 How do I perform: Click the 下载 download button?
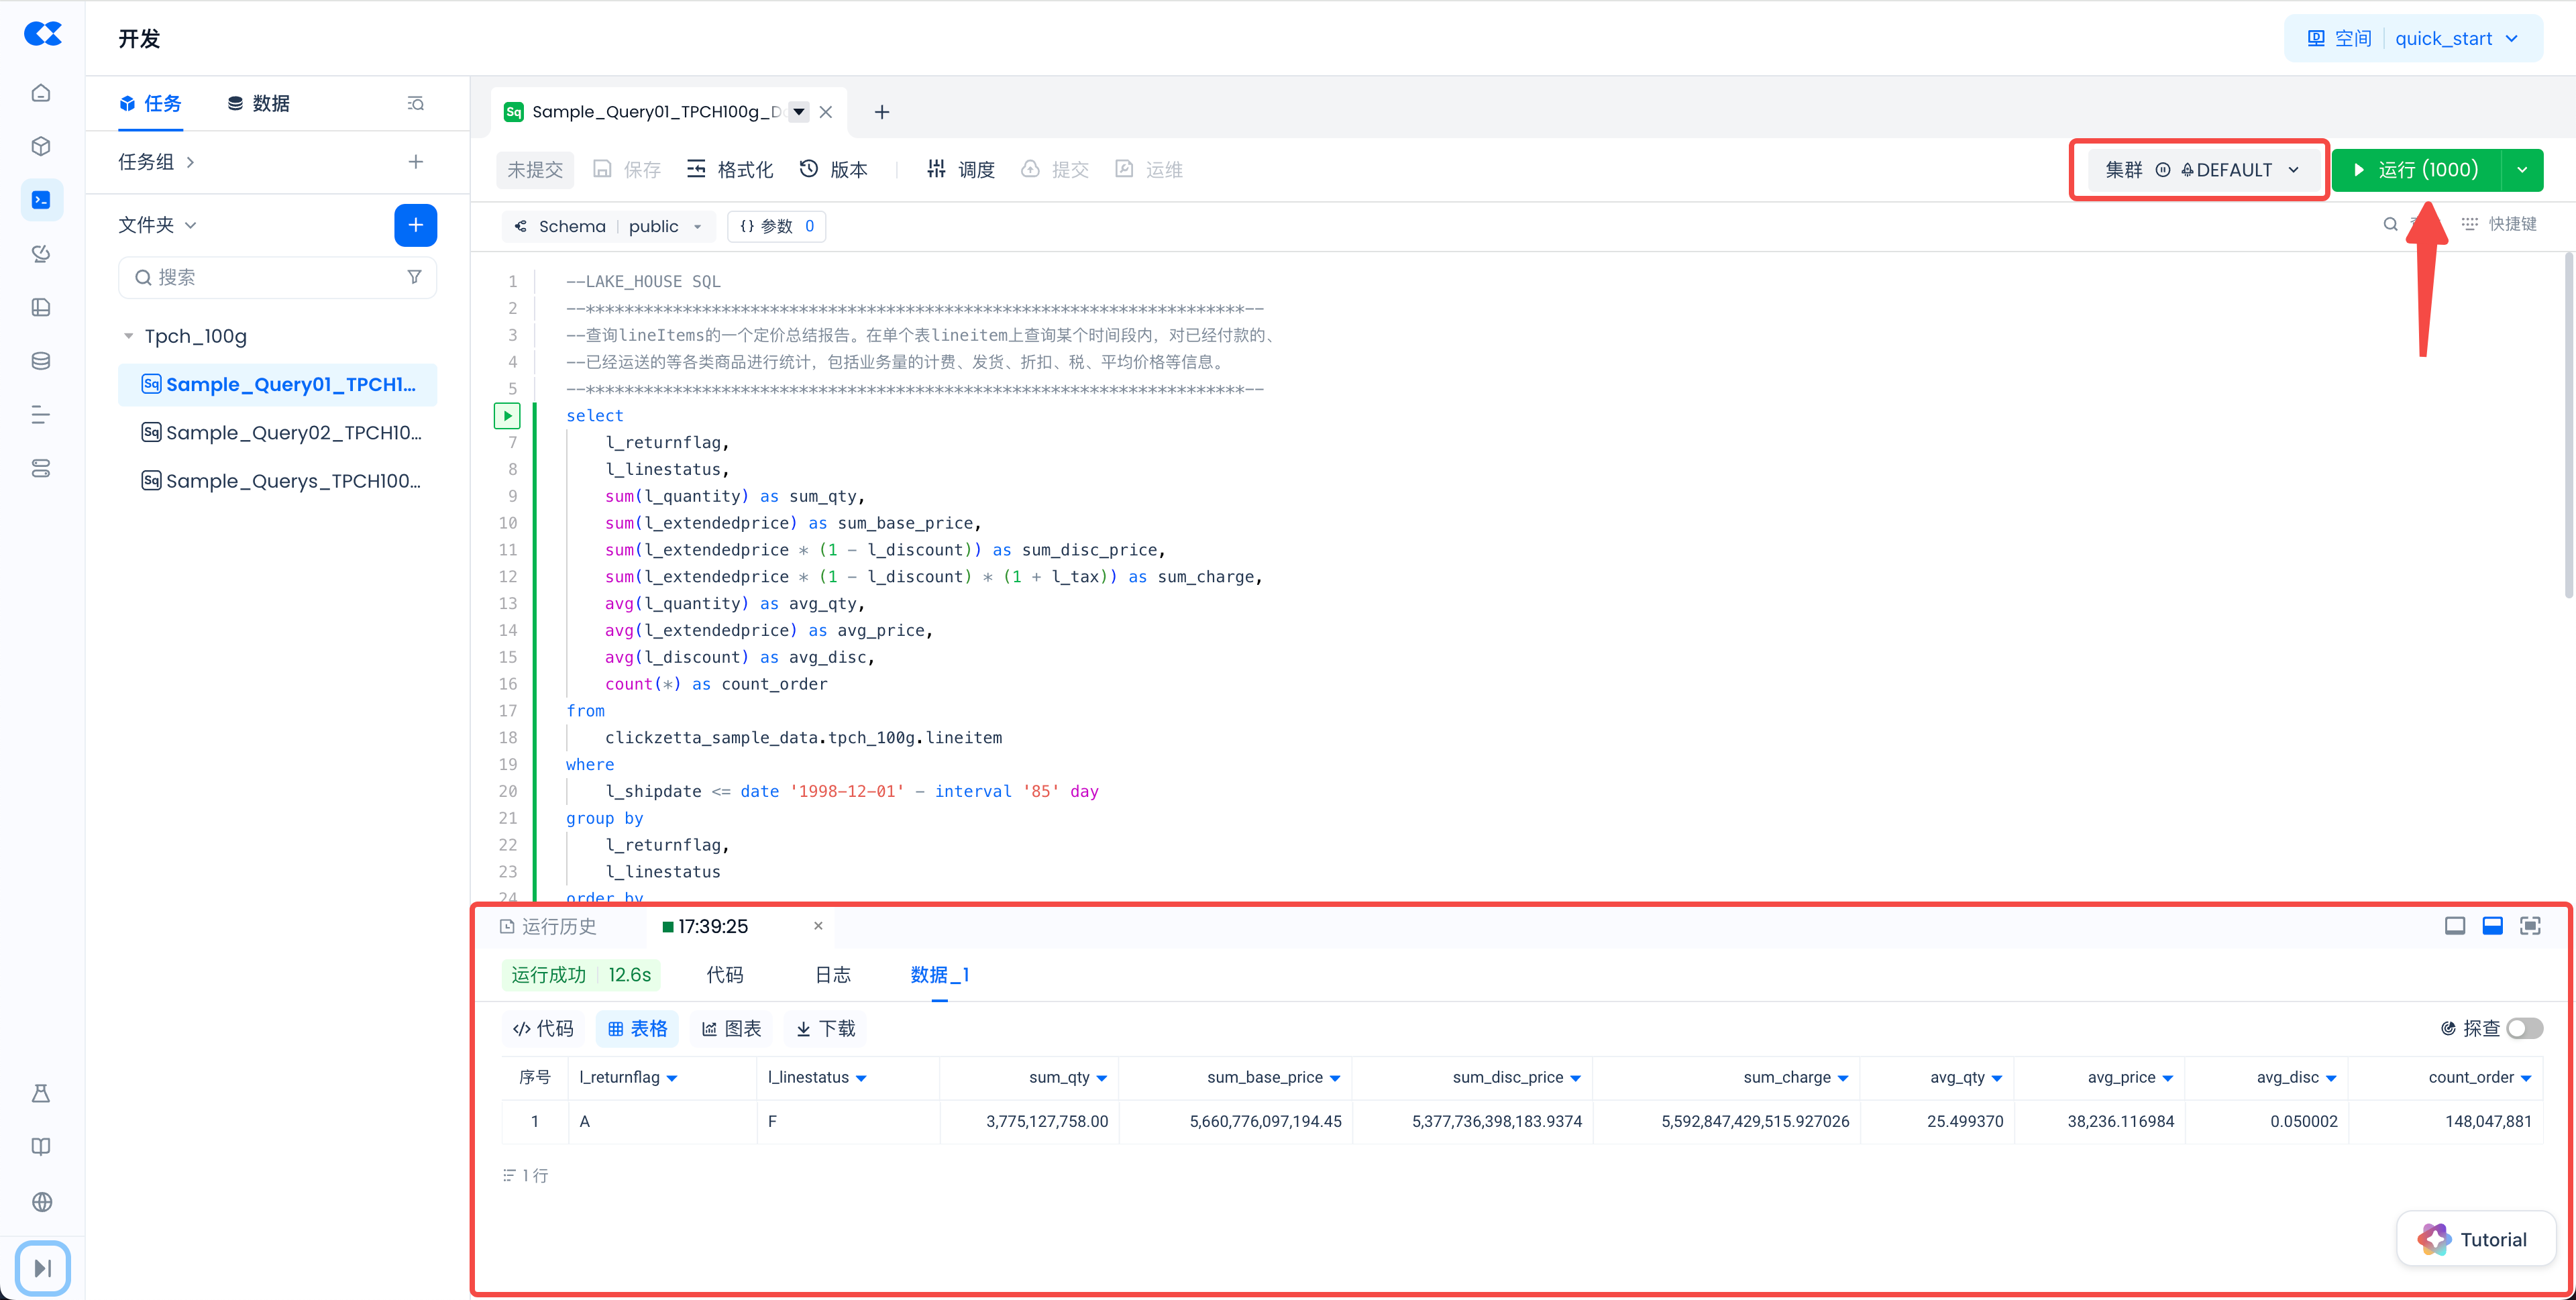pos(826,1028)
